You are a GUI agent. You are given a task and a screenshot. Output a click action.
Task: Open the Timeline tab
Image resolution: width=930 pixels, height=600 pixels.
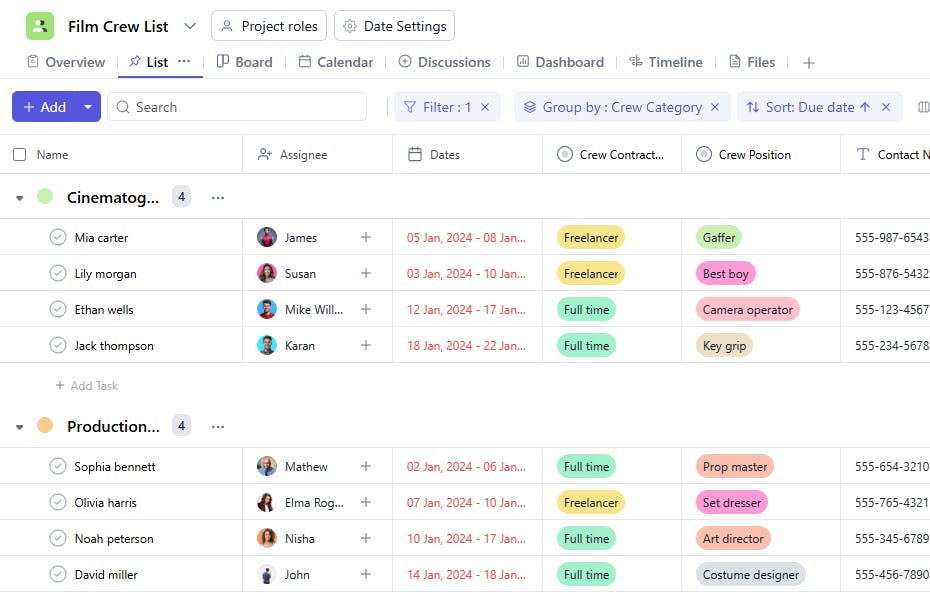pos(666,62)
